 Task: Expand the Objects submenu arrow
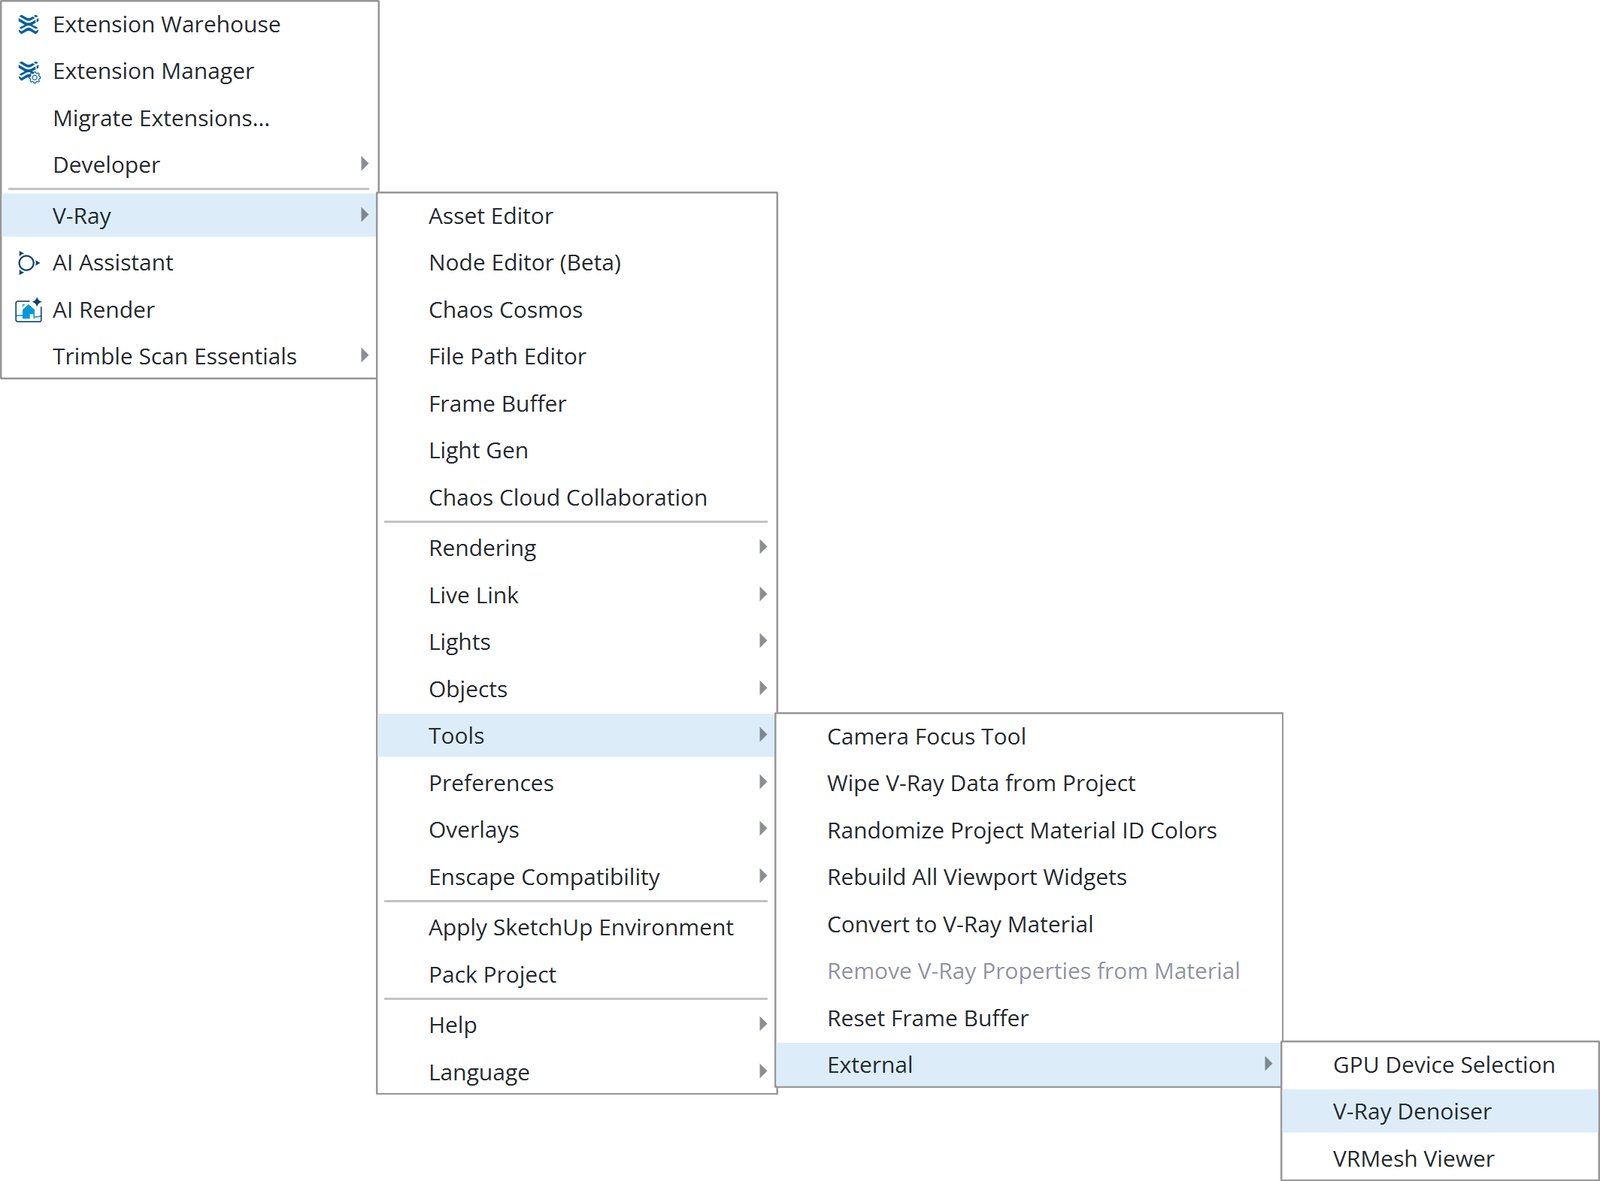click(763, 688)
